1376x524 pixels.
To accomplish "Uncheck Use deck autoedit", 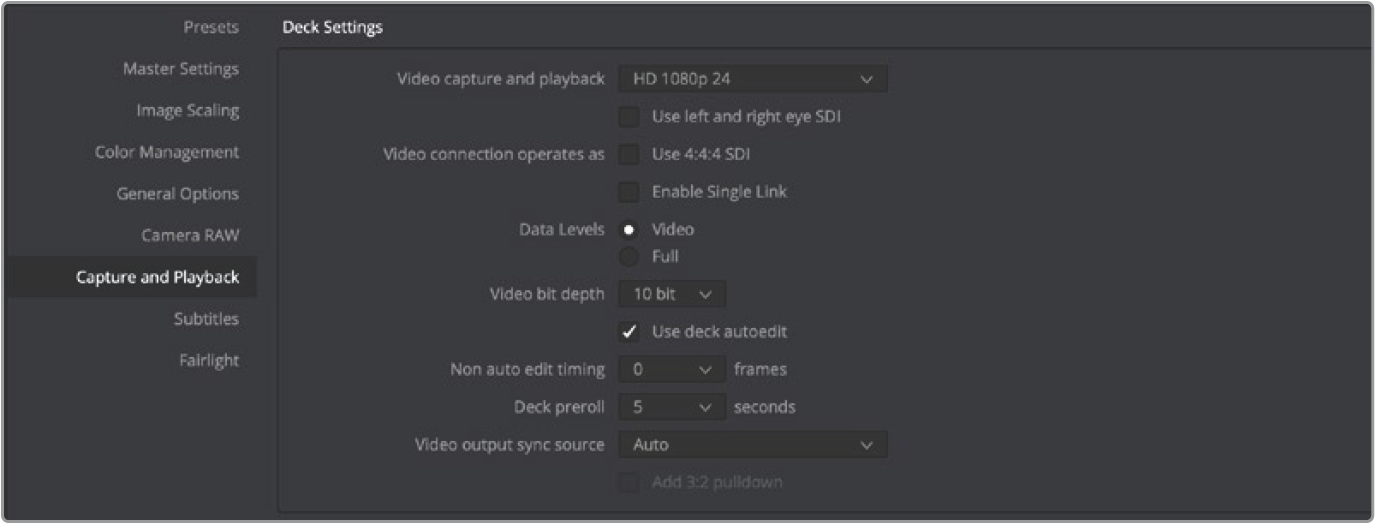I will 629,331.
